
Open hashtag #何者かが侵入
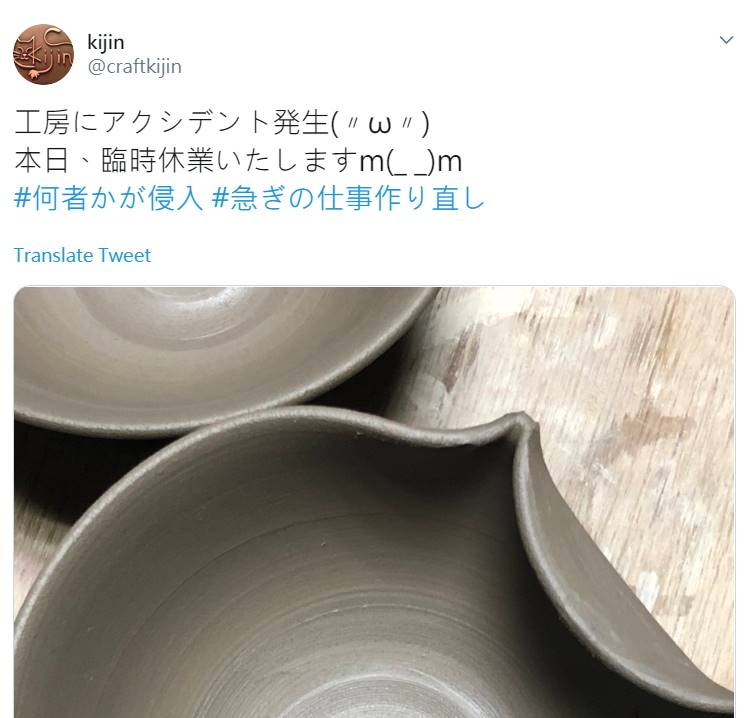[x=109, y=198]
